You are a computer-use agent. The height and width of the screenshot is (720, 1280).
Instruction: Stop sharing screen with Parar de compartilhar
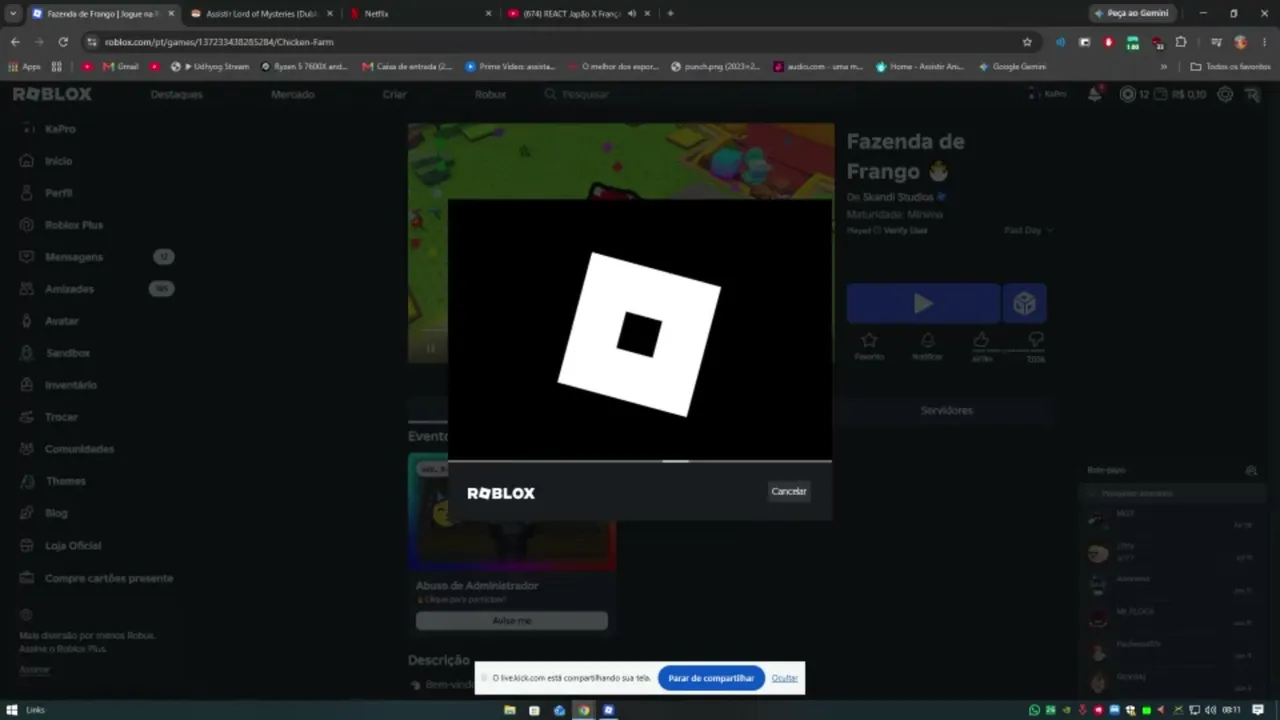pyautogui.click(x=711, y=678)
